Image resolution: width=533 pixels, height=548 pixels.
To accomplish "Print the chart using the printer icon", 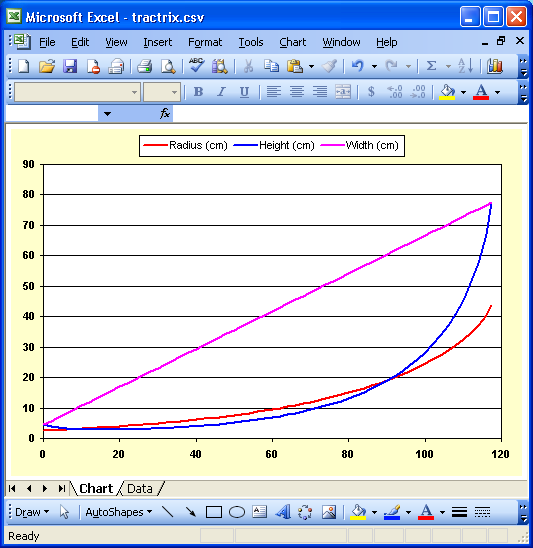I will [144, 66].
